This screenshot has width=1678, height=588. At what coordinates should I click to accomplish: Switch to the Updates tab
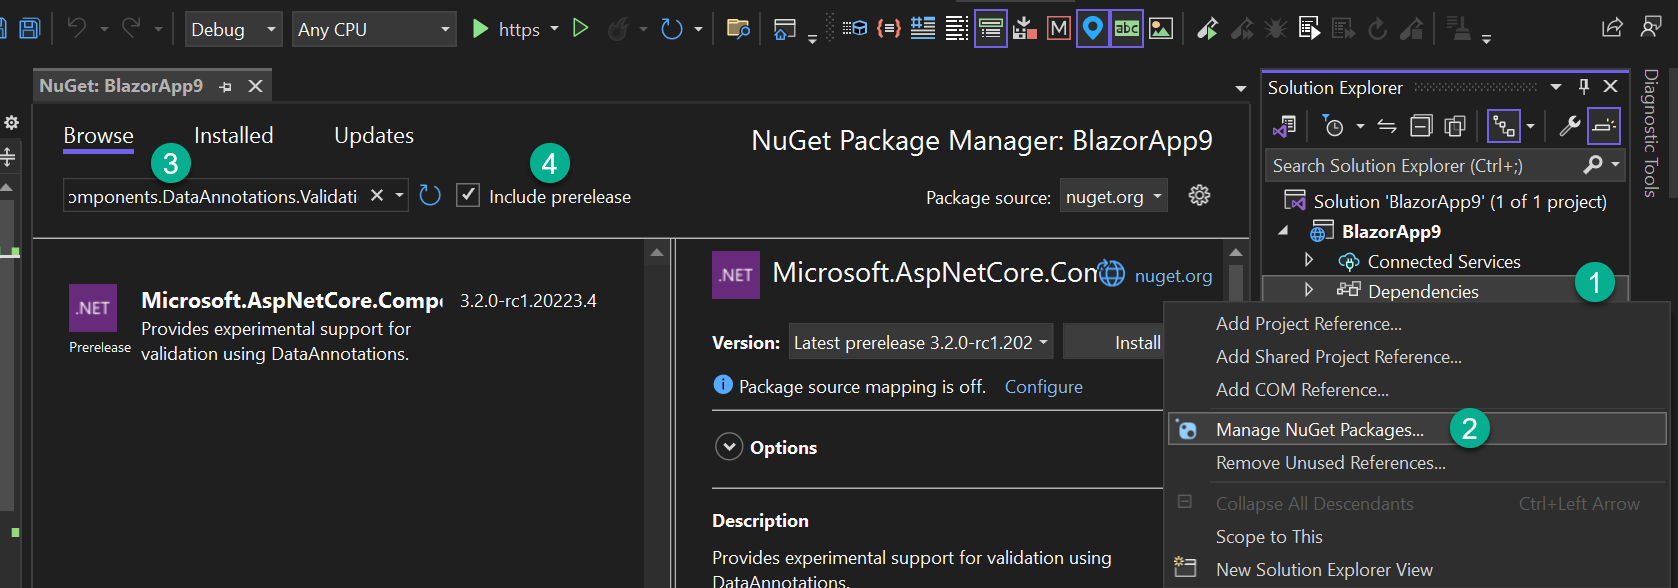pos(374,135)
